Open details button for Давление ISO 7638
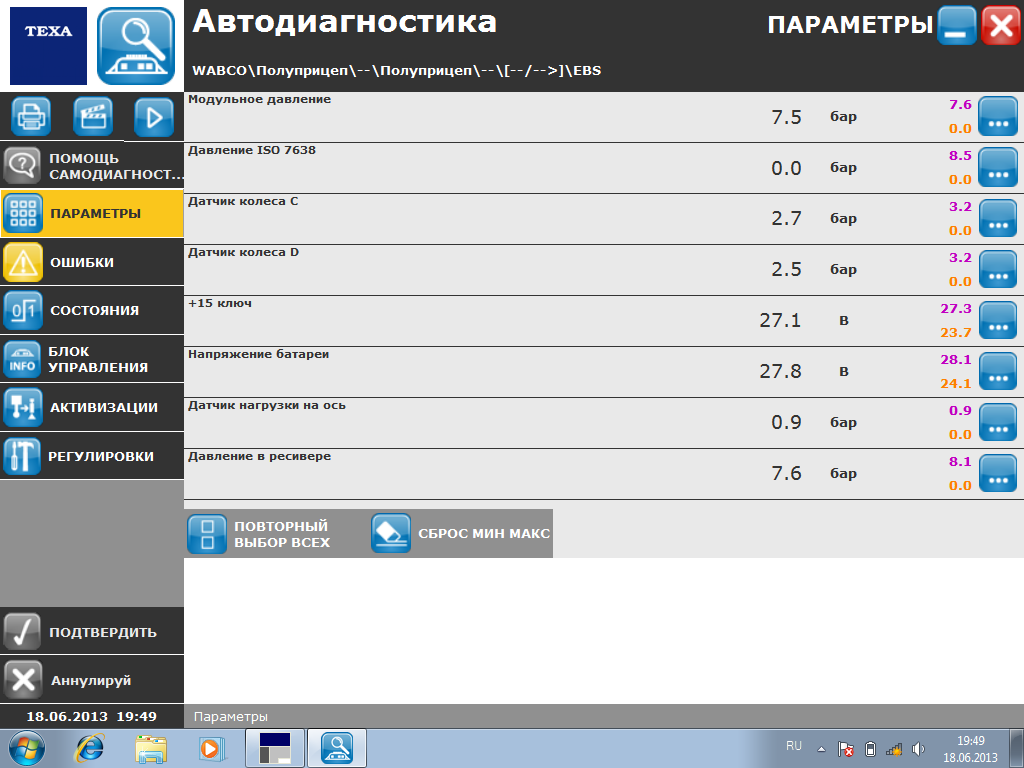Image resolution: width=1024 pixels, height=768 pixels. click(x=998, y=167)
